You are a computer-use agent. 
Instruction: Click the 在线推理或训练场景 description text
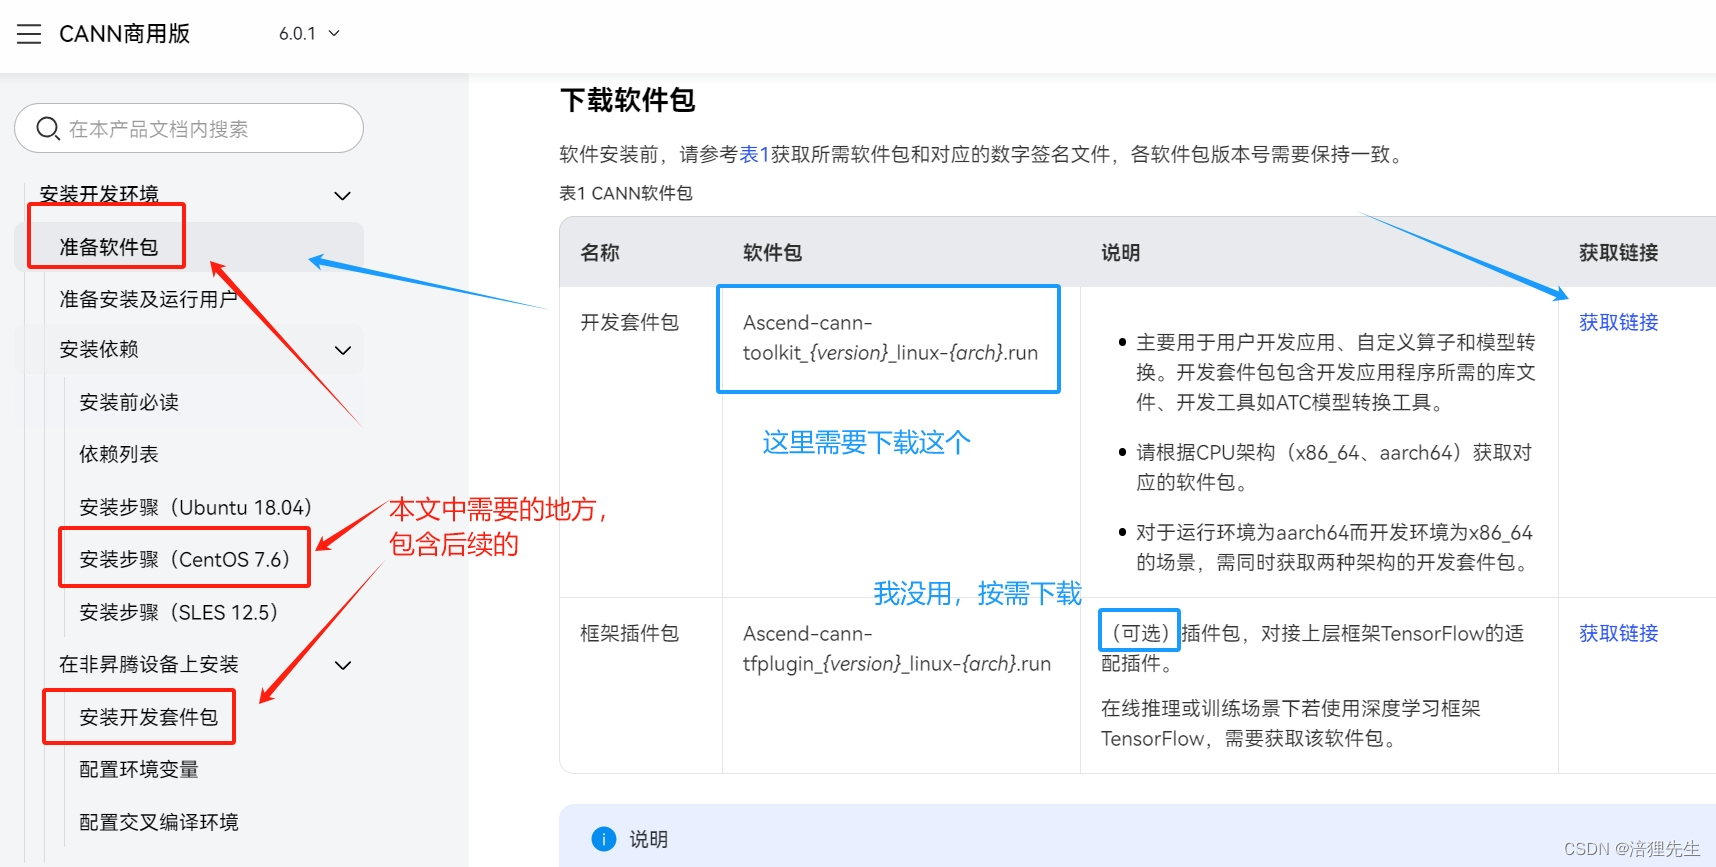click(x=1291, y=723)
